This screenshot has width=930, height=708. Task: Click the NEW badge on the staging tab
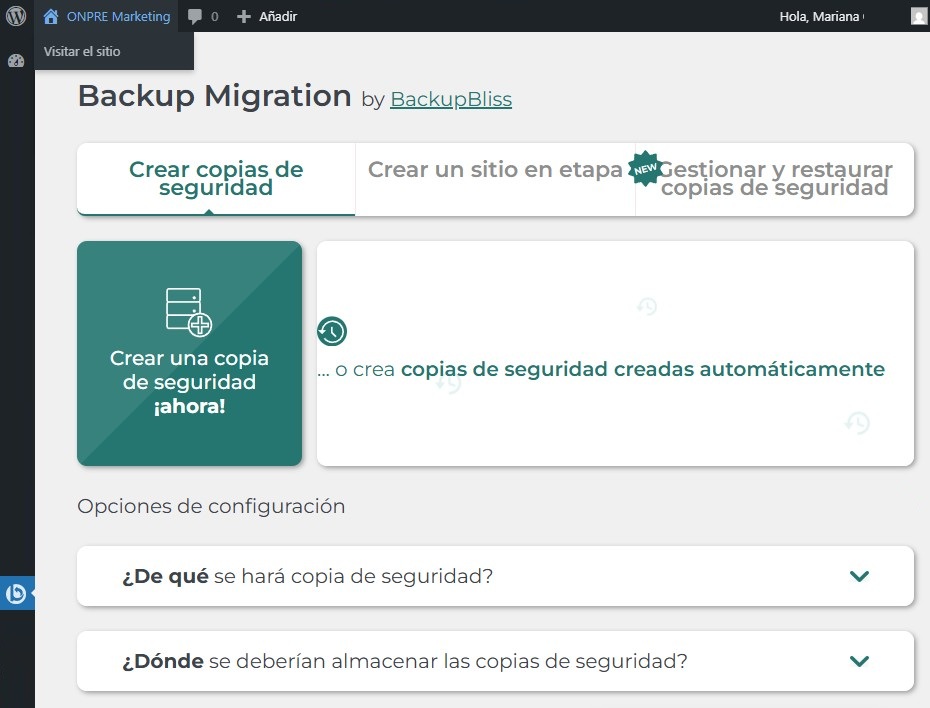(x=645, y=169)
